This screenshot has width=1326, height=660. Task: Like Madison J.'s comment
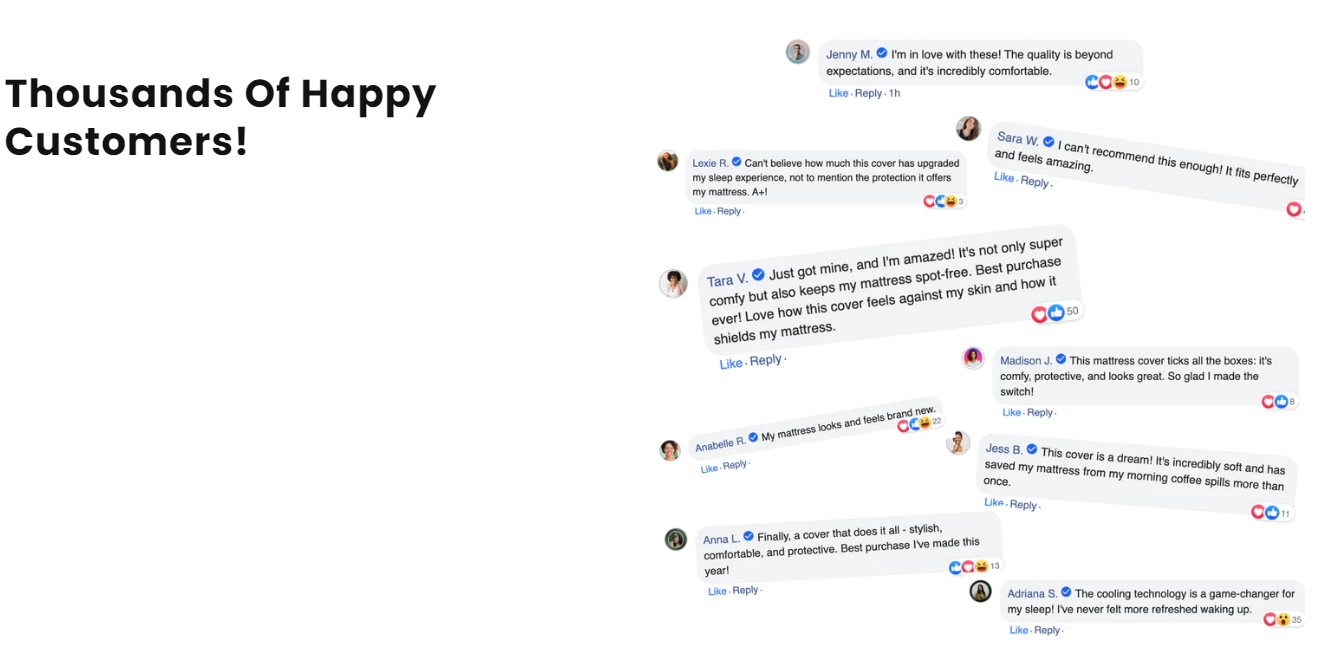[x=1011, y=412]
